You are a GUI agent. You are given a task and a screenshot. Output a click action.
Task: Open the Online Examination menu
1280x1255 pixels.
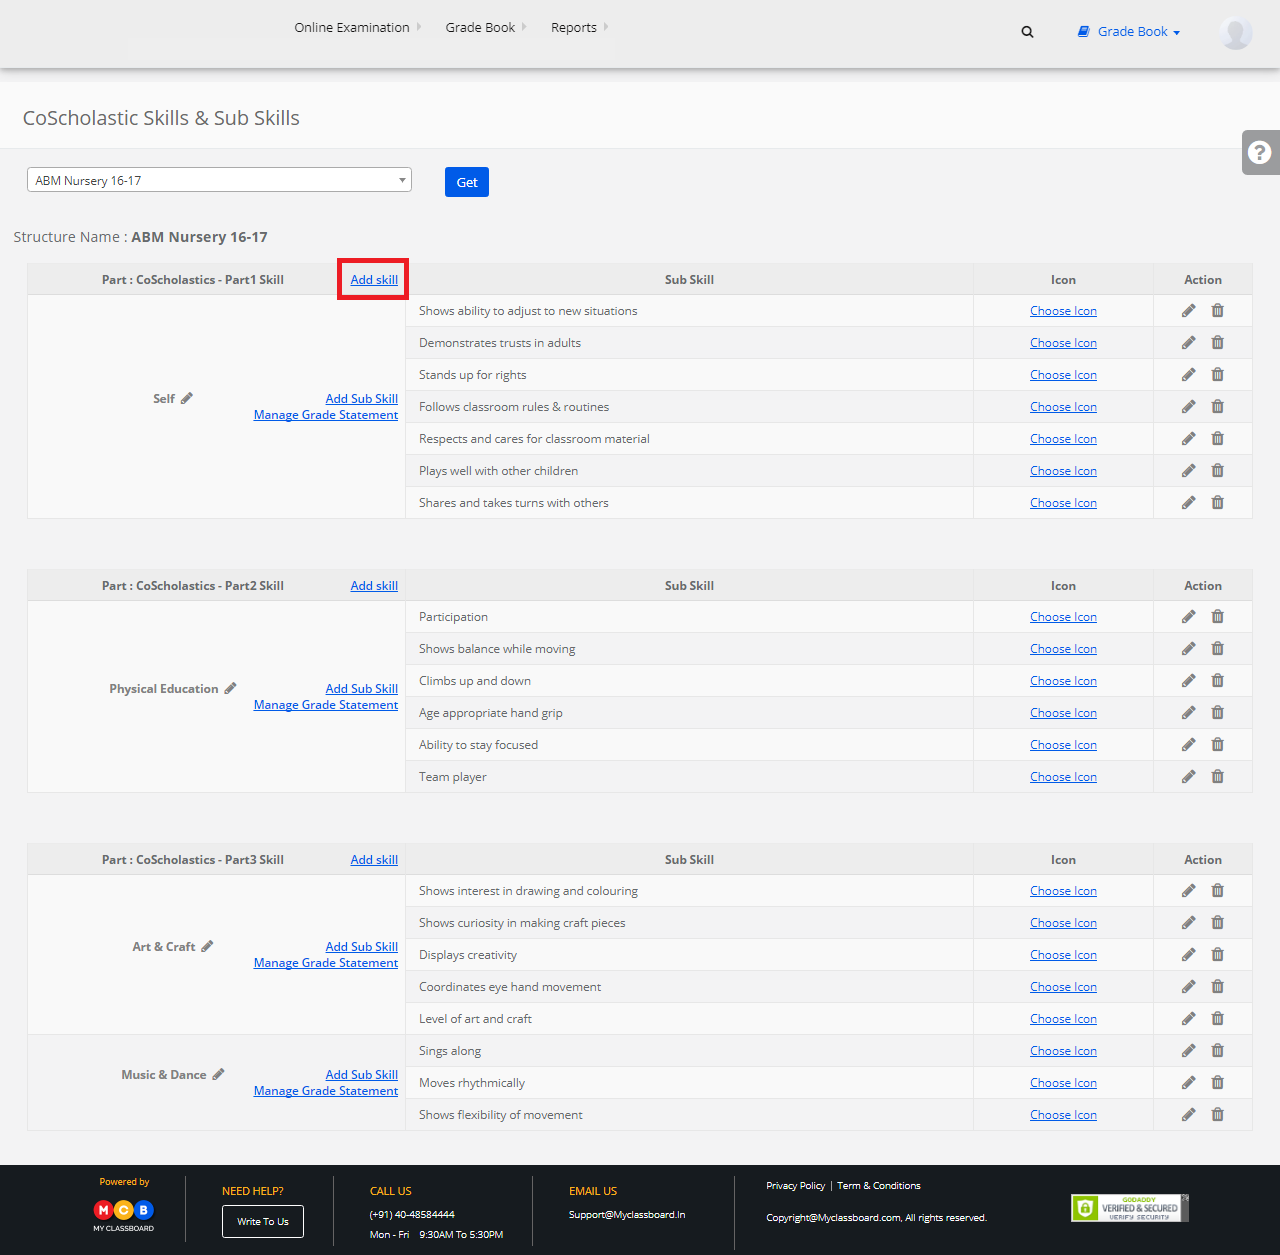coord(357,27)
